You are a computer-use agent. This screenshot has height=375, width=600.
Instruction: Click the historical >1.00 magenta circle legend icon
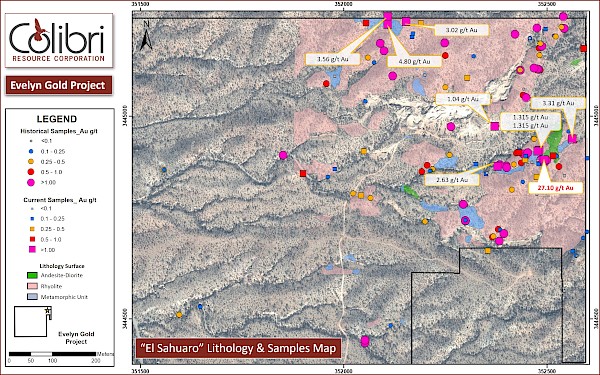point(31,183)
